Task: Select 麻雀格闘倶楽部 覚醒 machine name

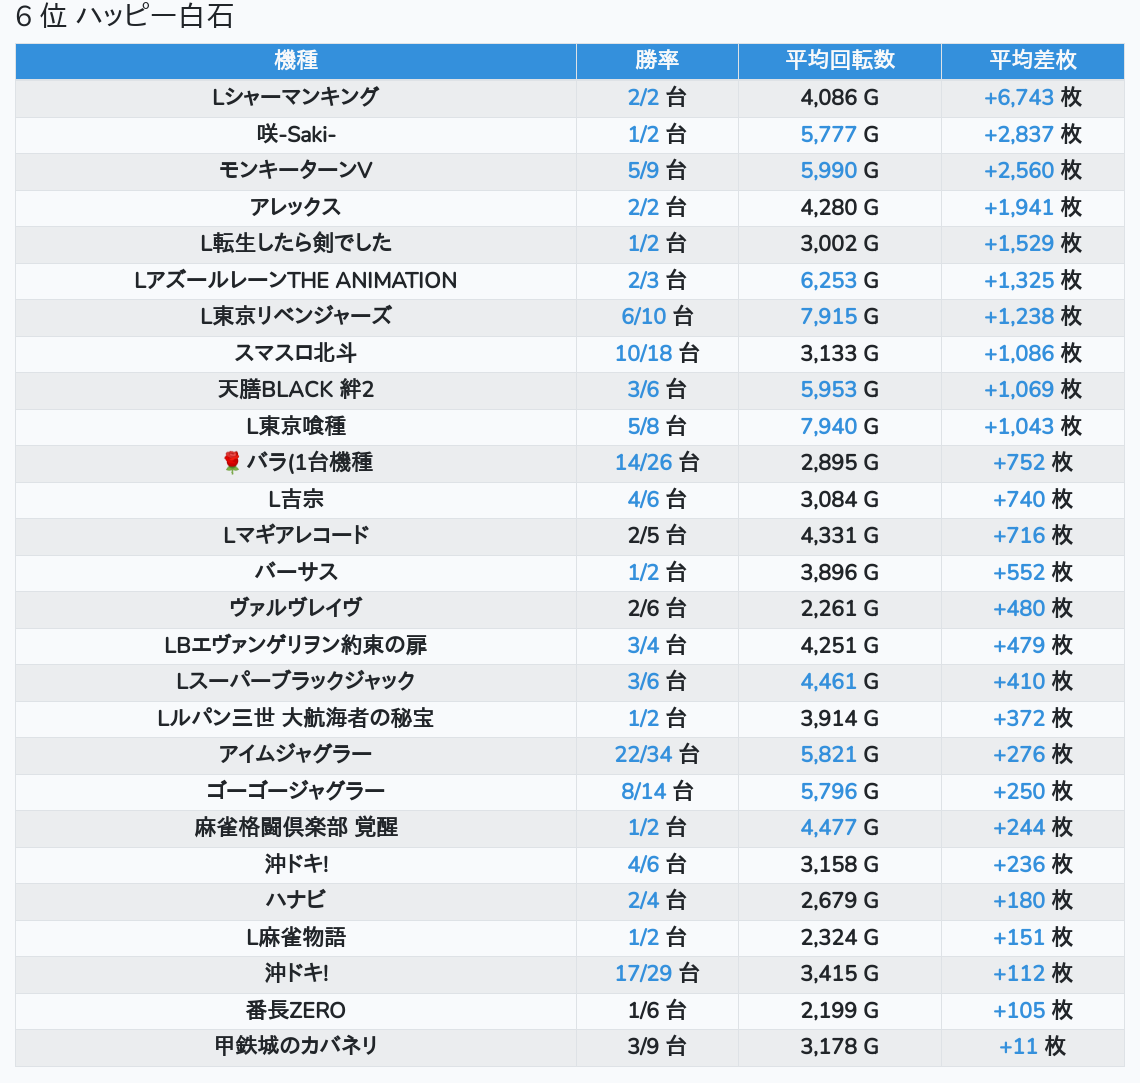Action: pyautogui.click(x=296, y=828)
